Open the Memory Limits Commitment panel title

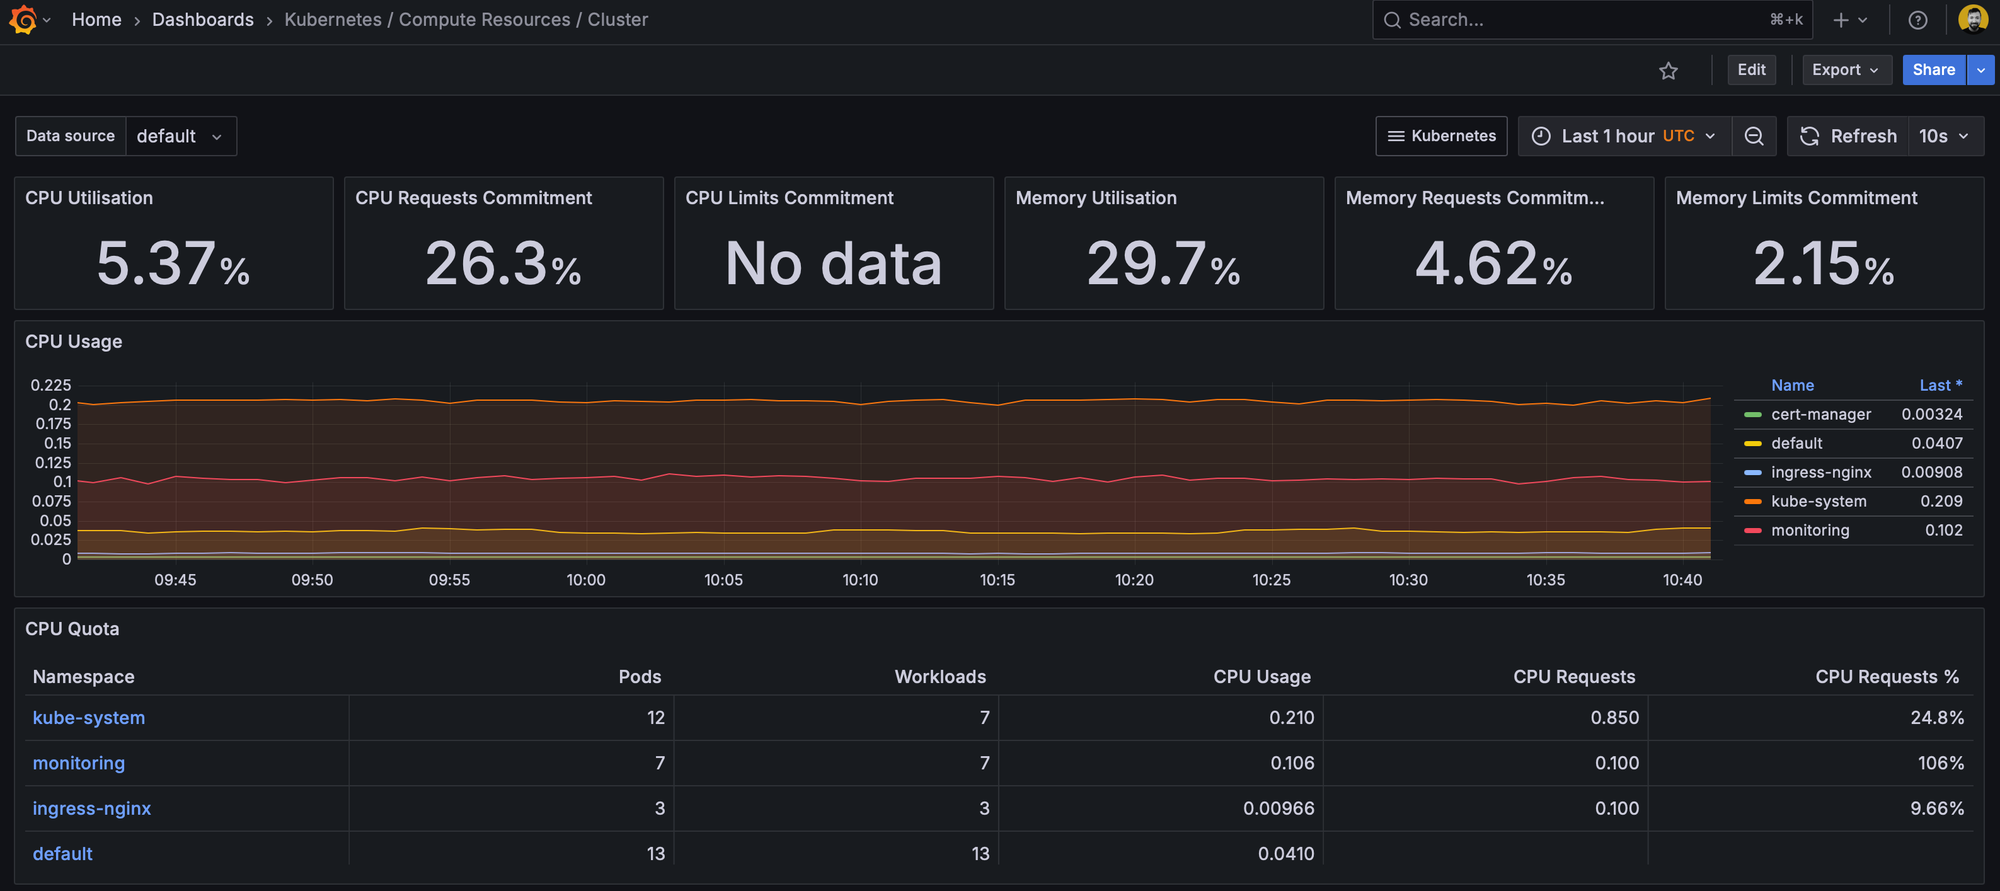(x=1796, y=198)
